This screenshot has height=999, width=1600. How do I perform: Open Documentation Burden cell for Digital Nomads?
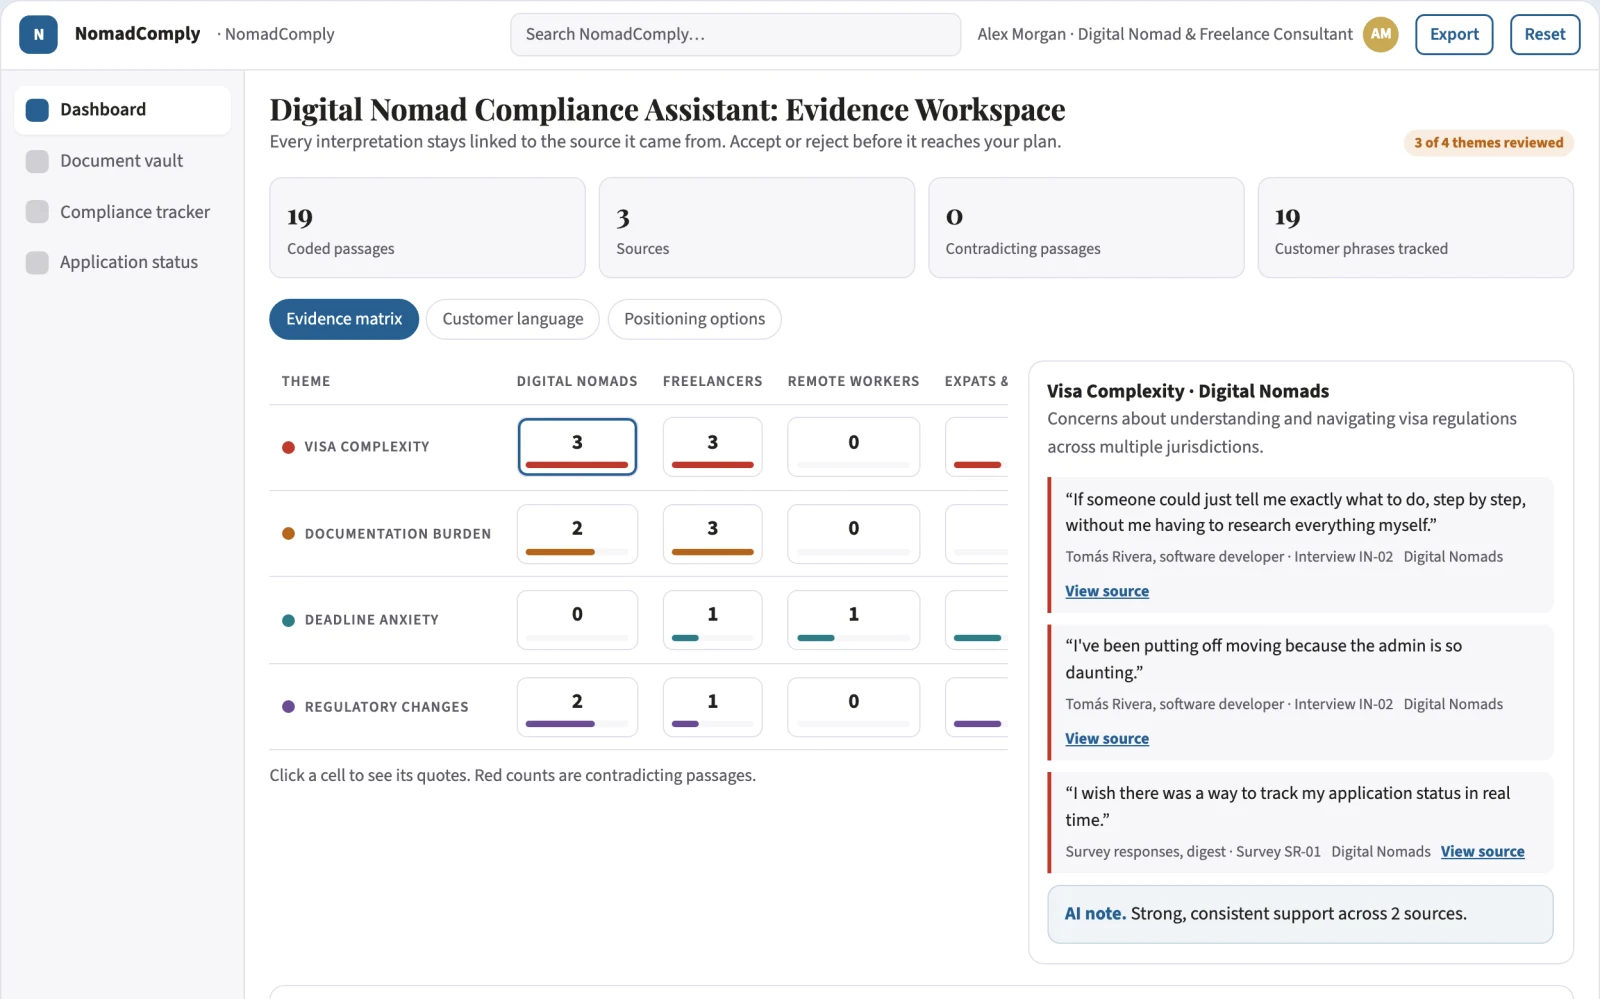pos(577,533)
